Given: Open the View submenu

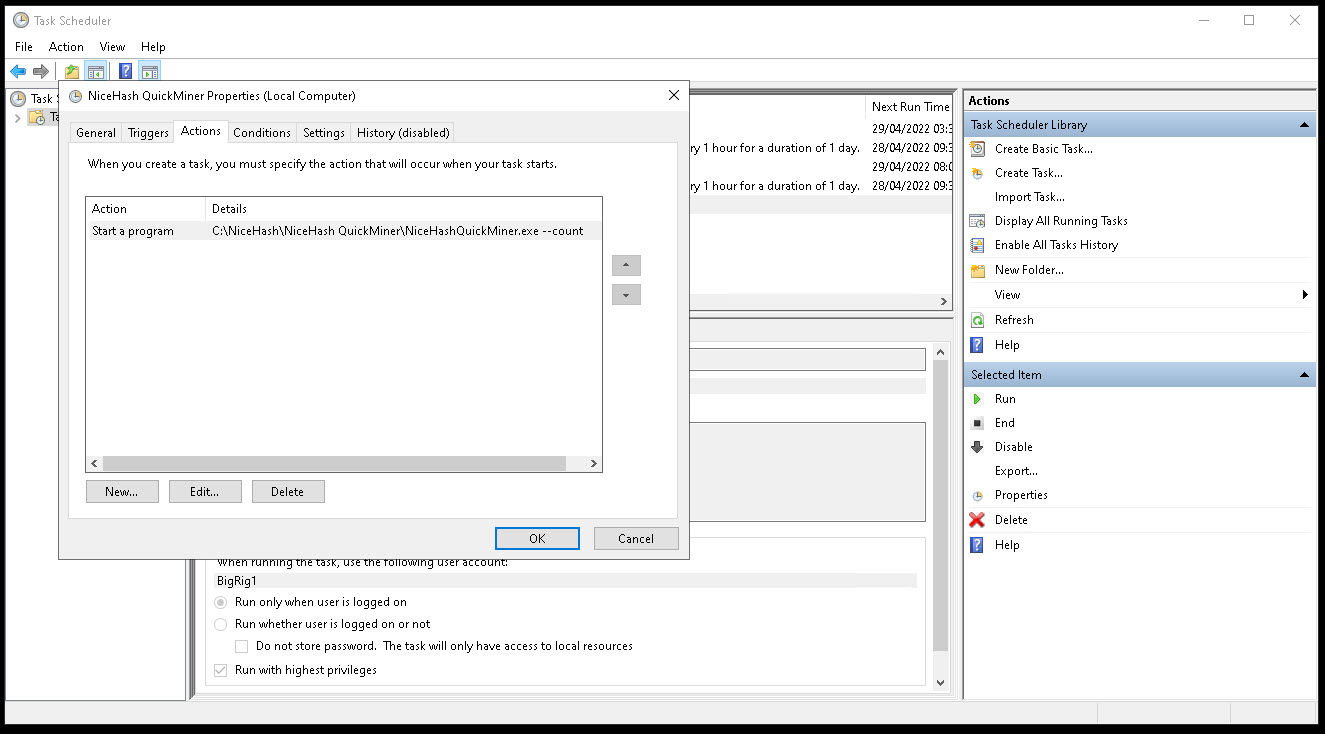Looking at the screenshot, I should [1006, 294].
